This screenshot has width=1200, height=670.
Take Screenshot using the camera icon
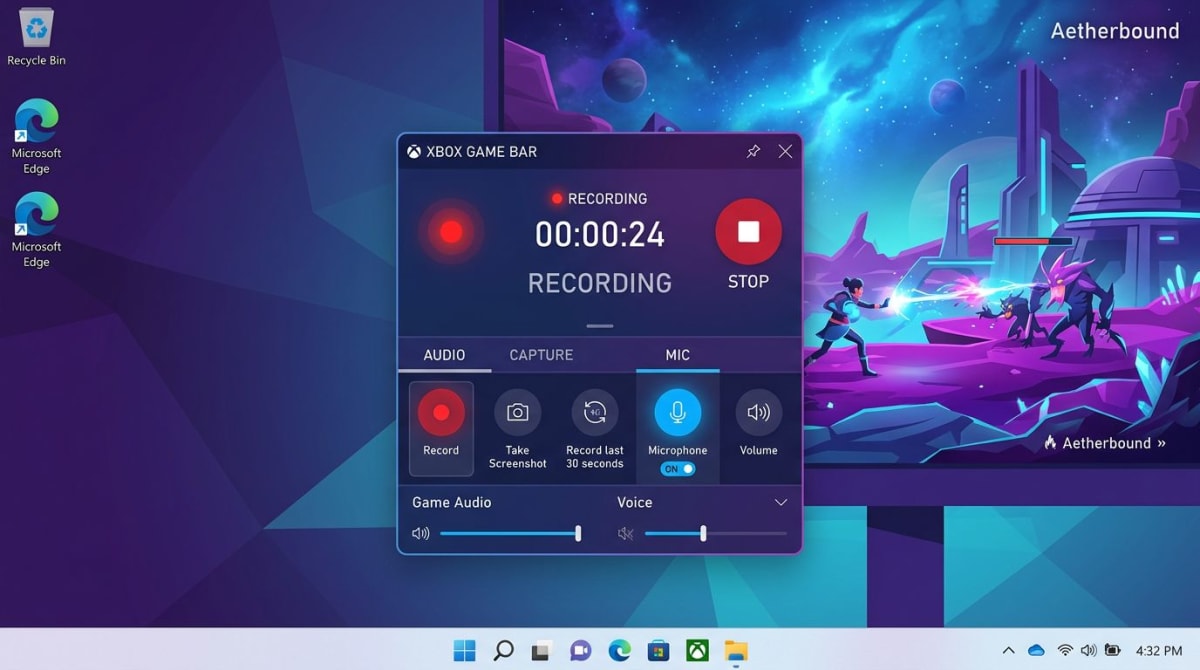tap(517, 412)
